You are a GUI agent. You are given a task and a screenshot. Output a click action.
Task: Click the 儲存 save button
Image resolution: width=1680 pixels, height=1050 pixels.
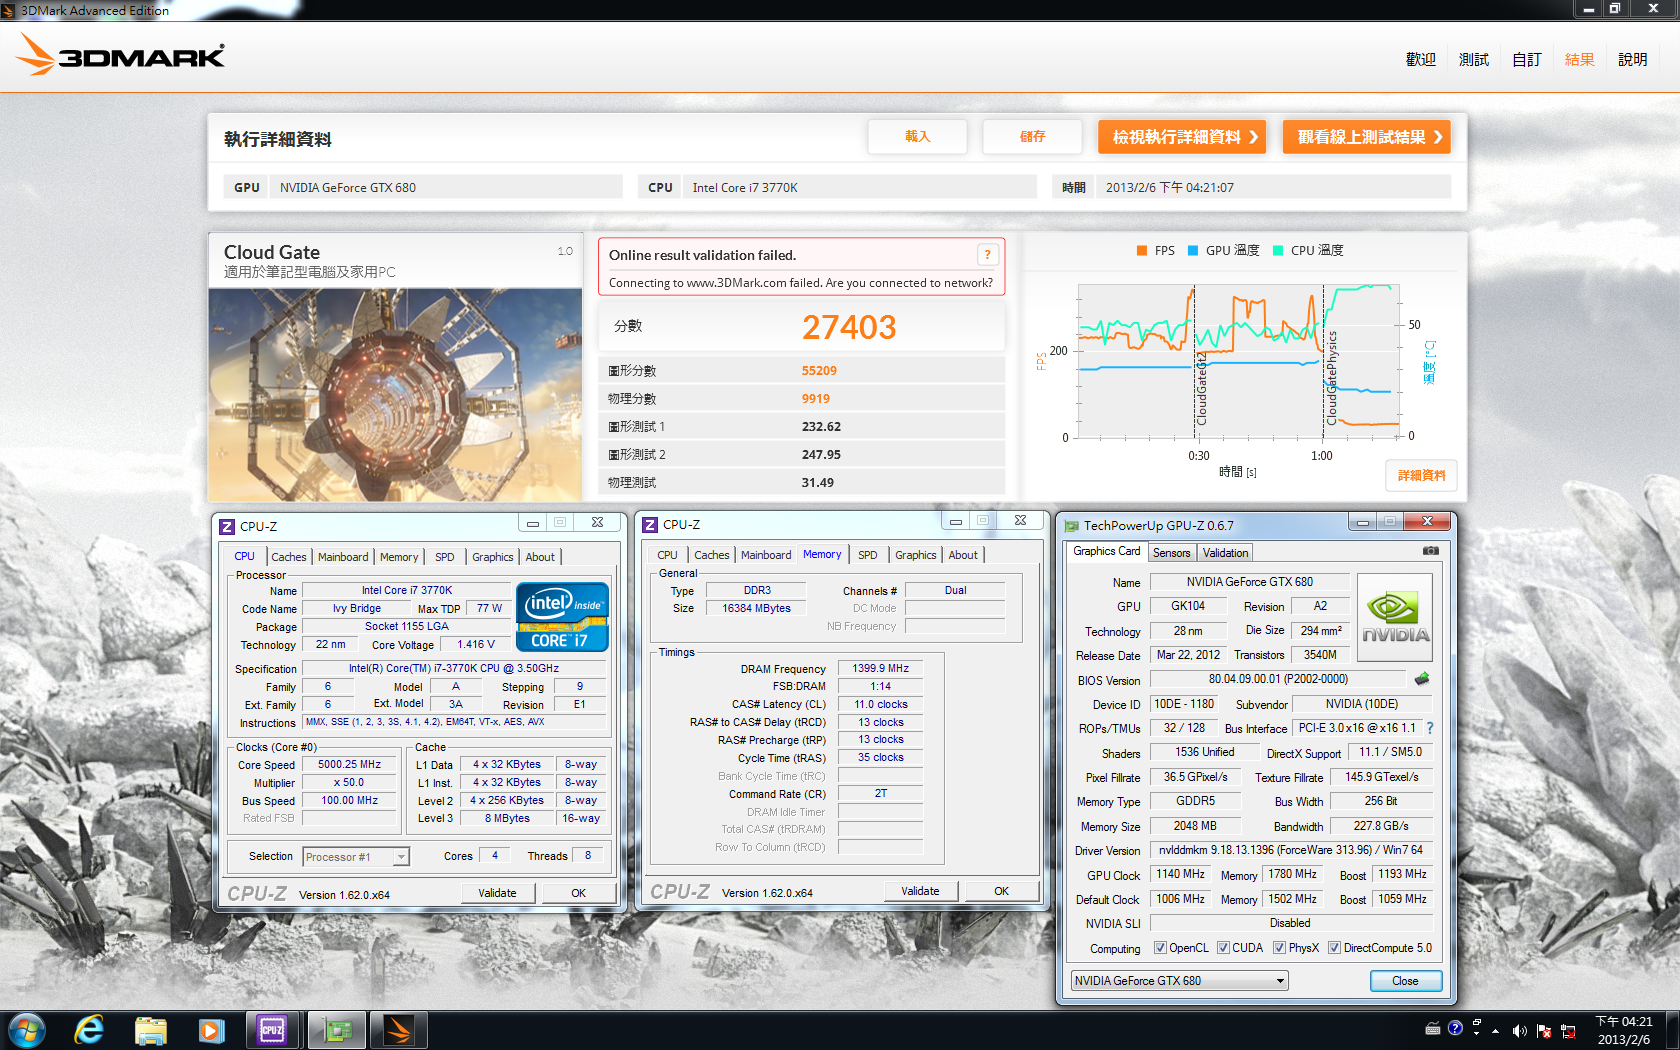click(x=1033, y=137)
